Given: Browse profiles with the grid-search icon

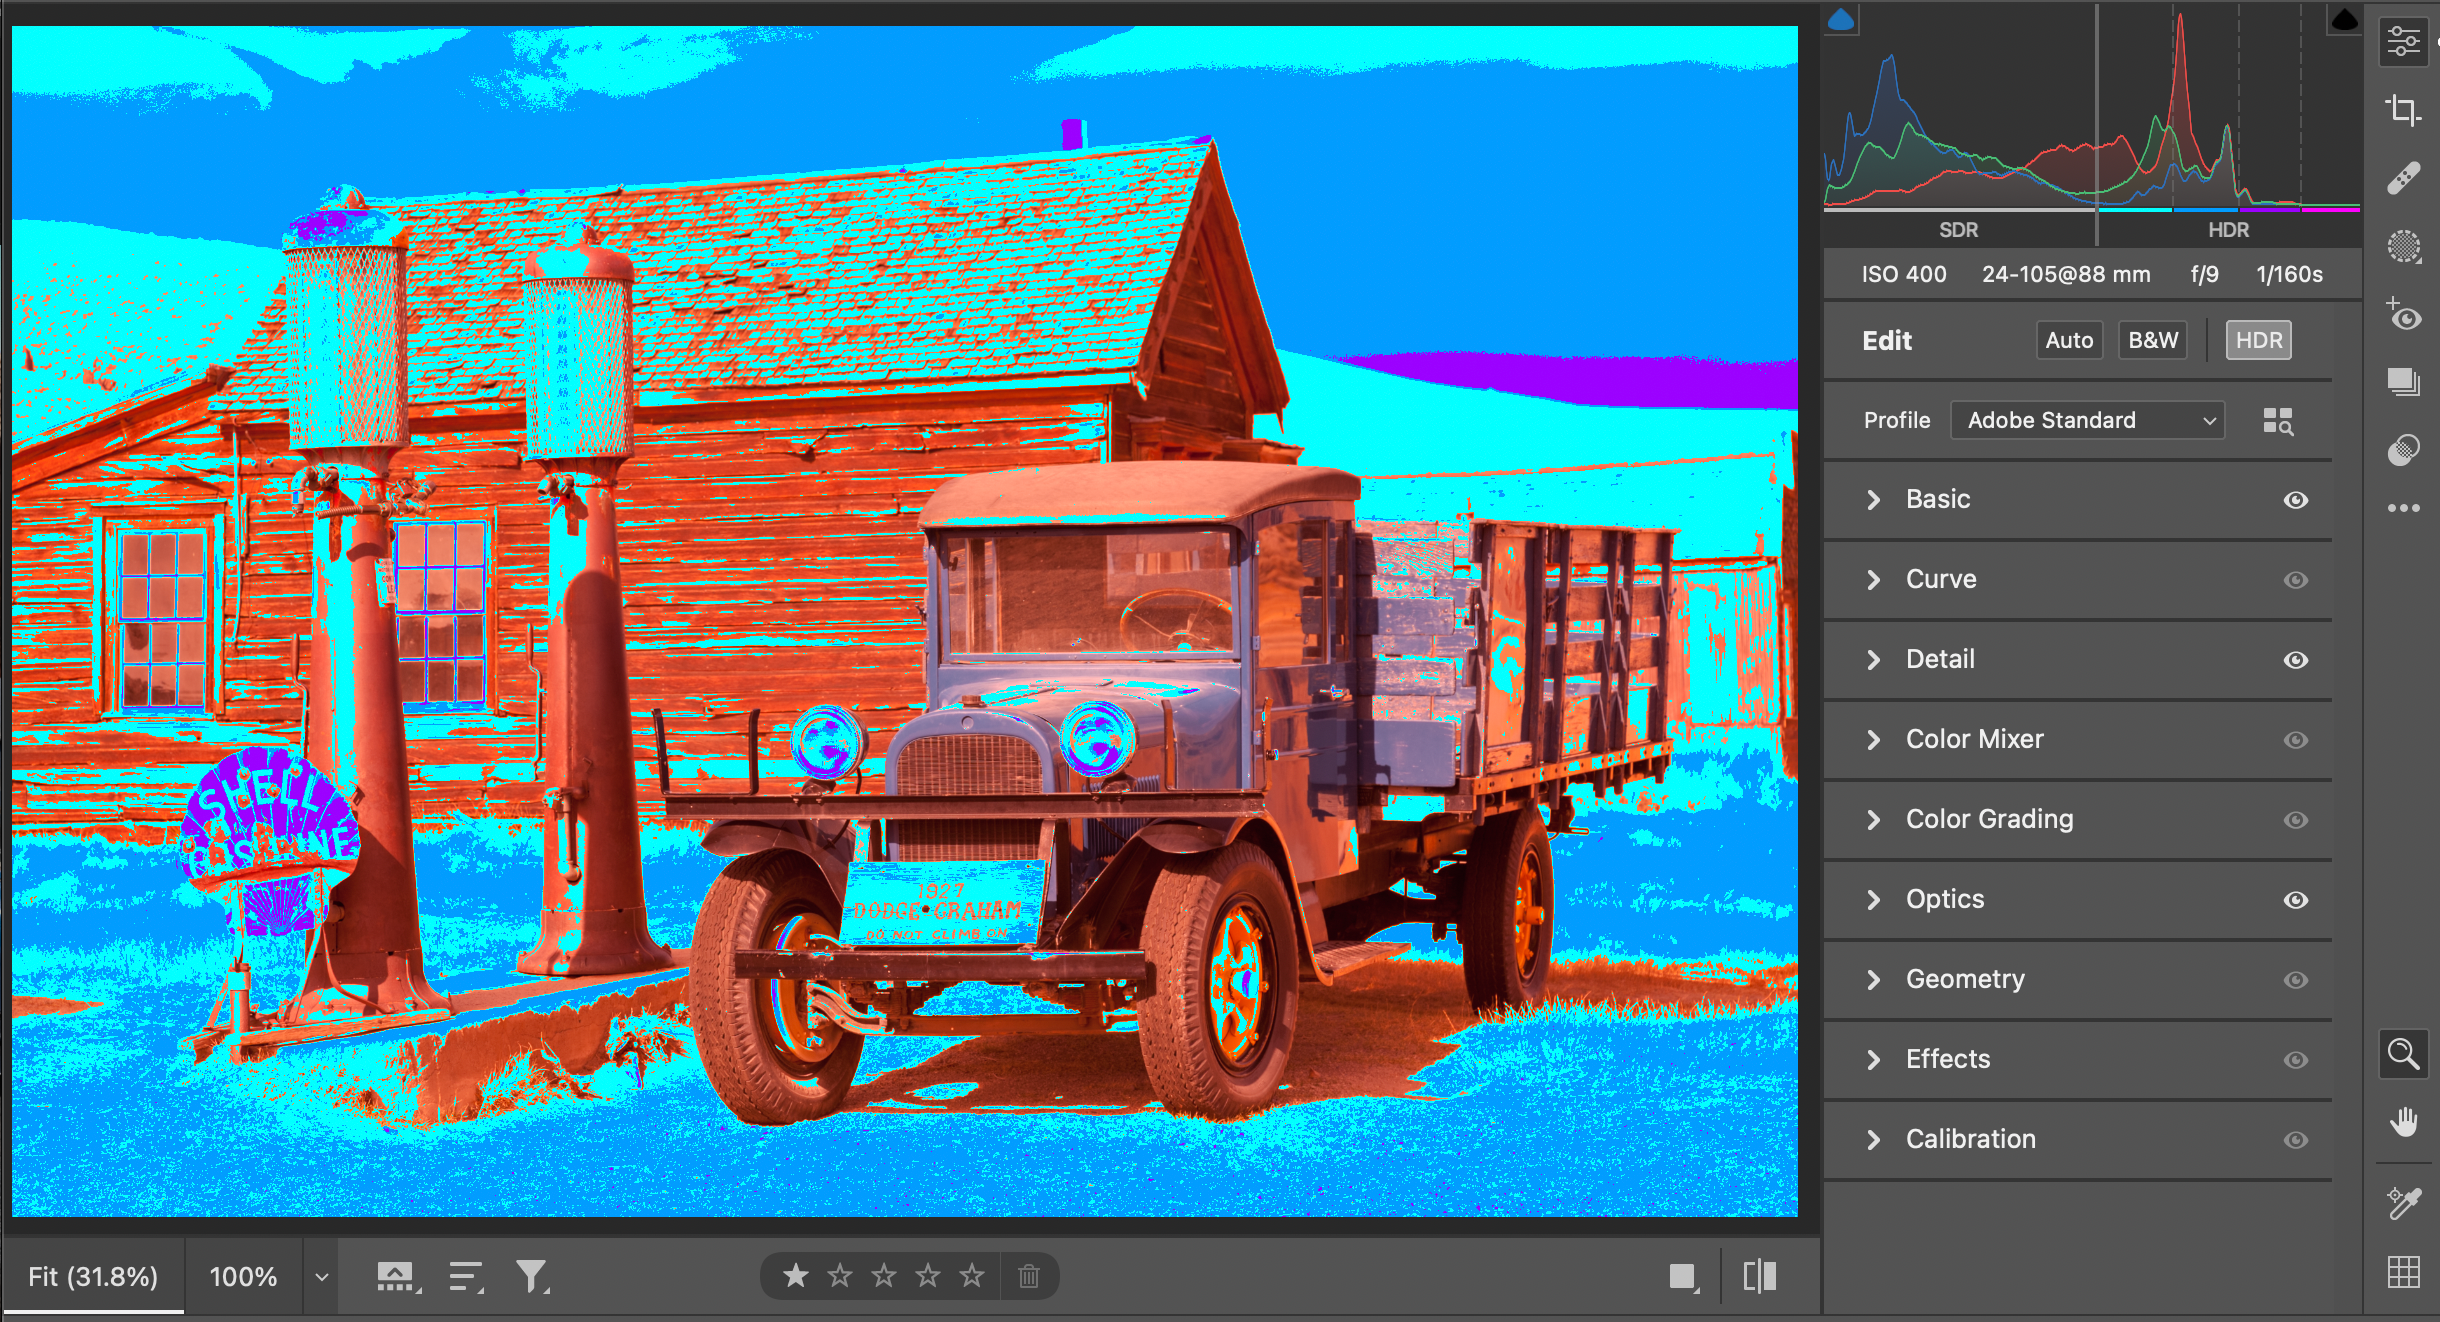Looking at the screenshot, I should click(x=2278, y=421).
